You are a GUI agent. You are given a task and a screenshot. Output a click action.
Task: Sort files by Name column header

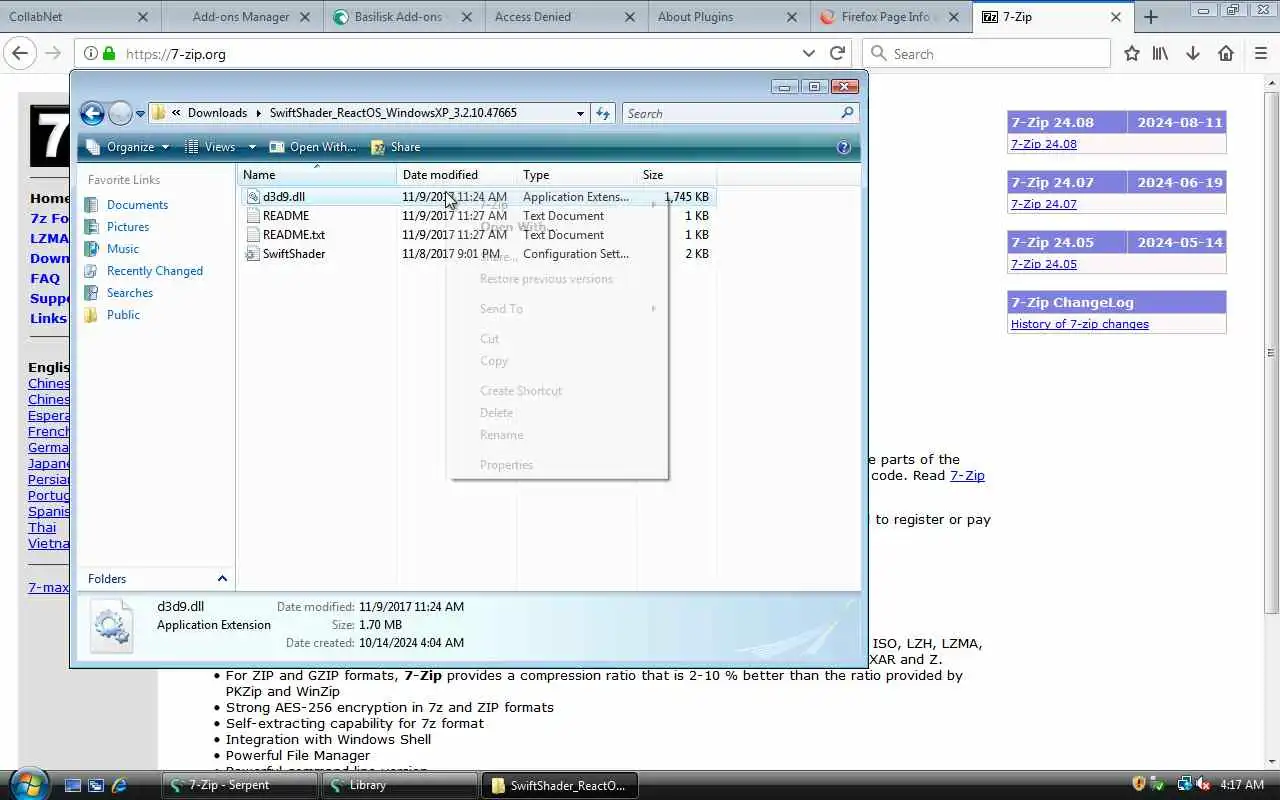click(x=317, y=175)
